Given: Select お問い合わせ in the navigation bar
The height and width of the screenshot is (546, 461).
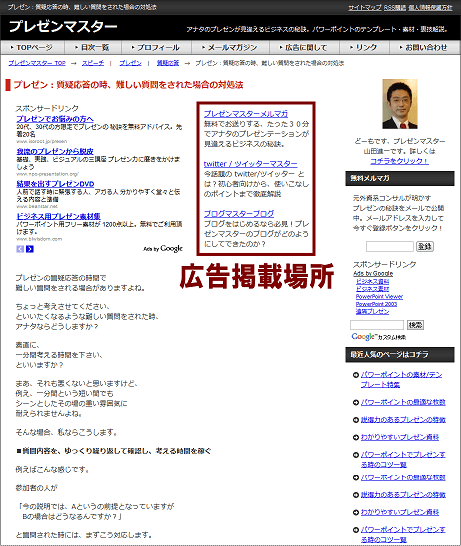Looking at the screenshot, I should [x=424, y=47].
